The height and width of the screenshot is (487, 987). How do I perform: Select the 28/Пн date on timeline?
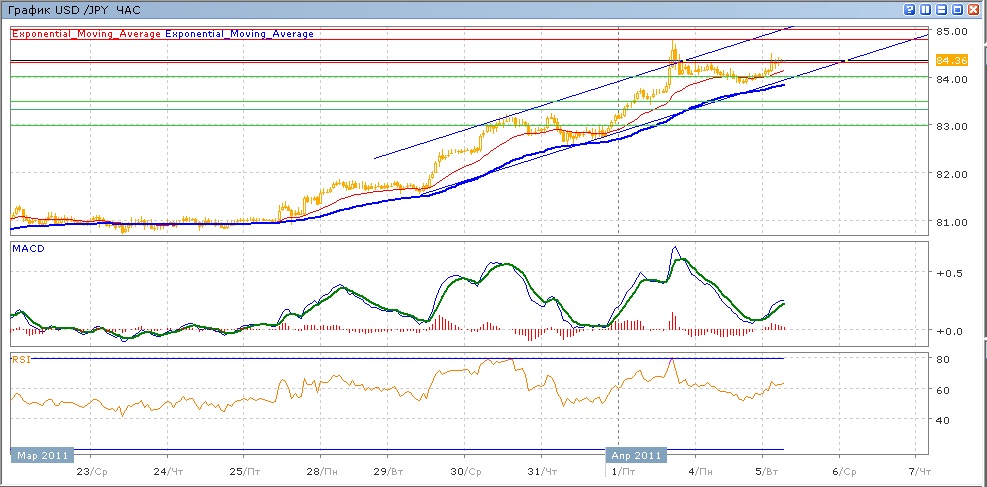tap(320, 470)
